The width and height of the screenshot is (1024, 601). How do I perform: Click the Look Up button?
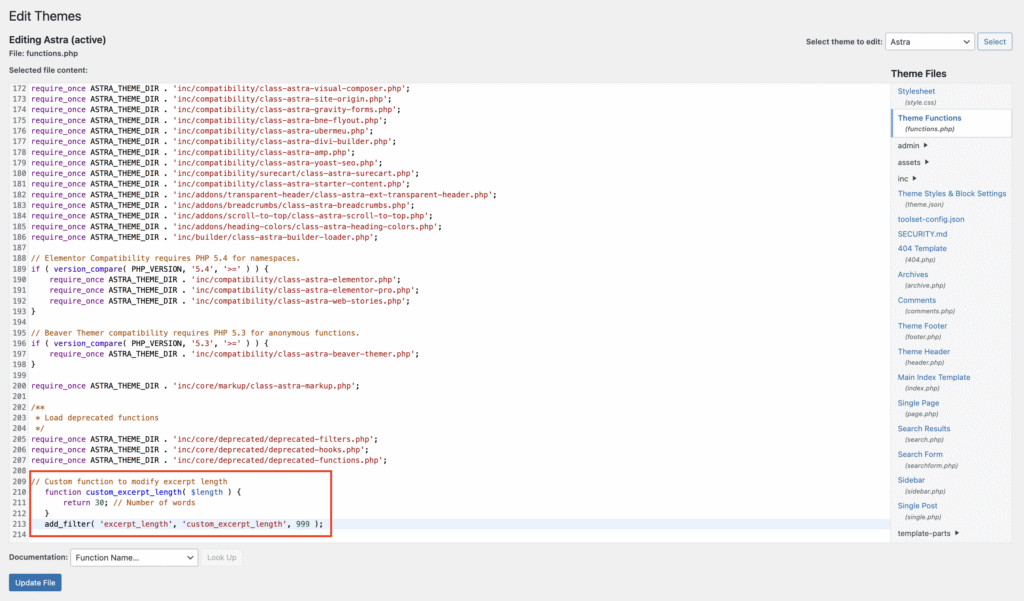(221, 559)
